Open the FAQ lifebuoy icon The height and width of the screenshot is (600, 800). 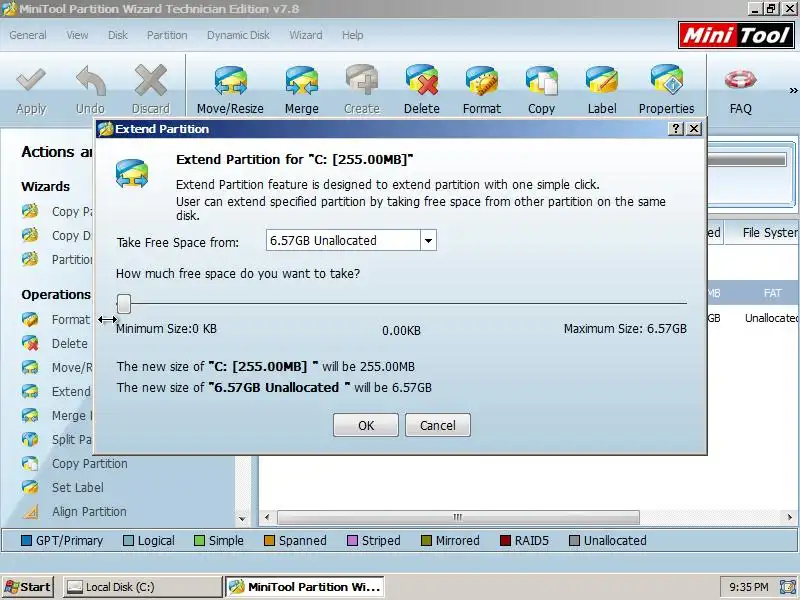click(x=740, y=80)
